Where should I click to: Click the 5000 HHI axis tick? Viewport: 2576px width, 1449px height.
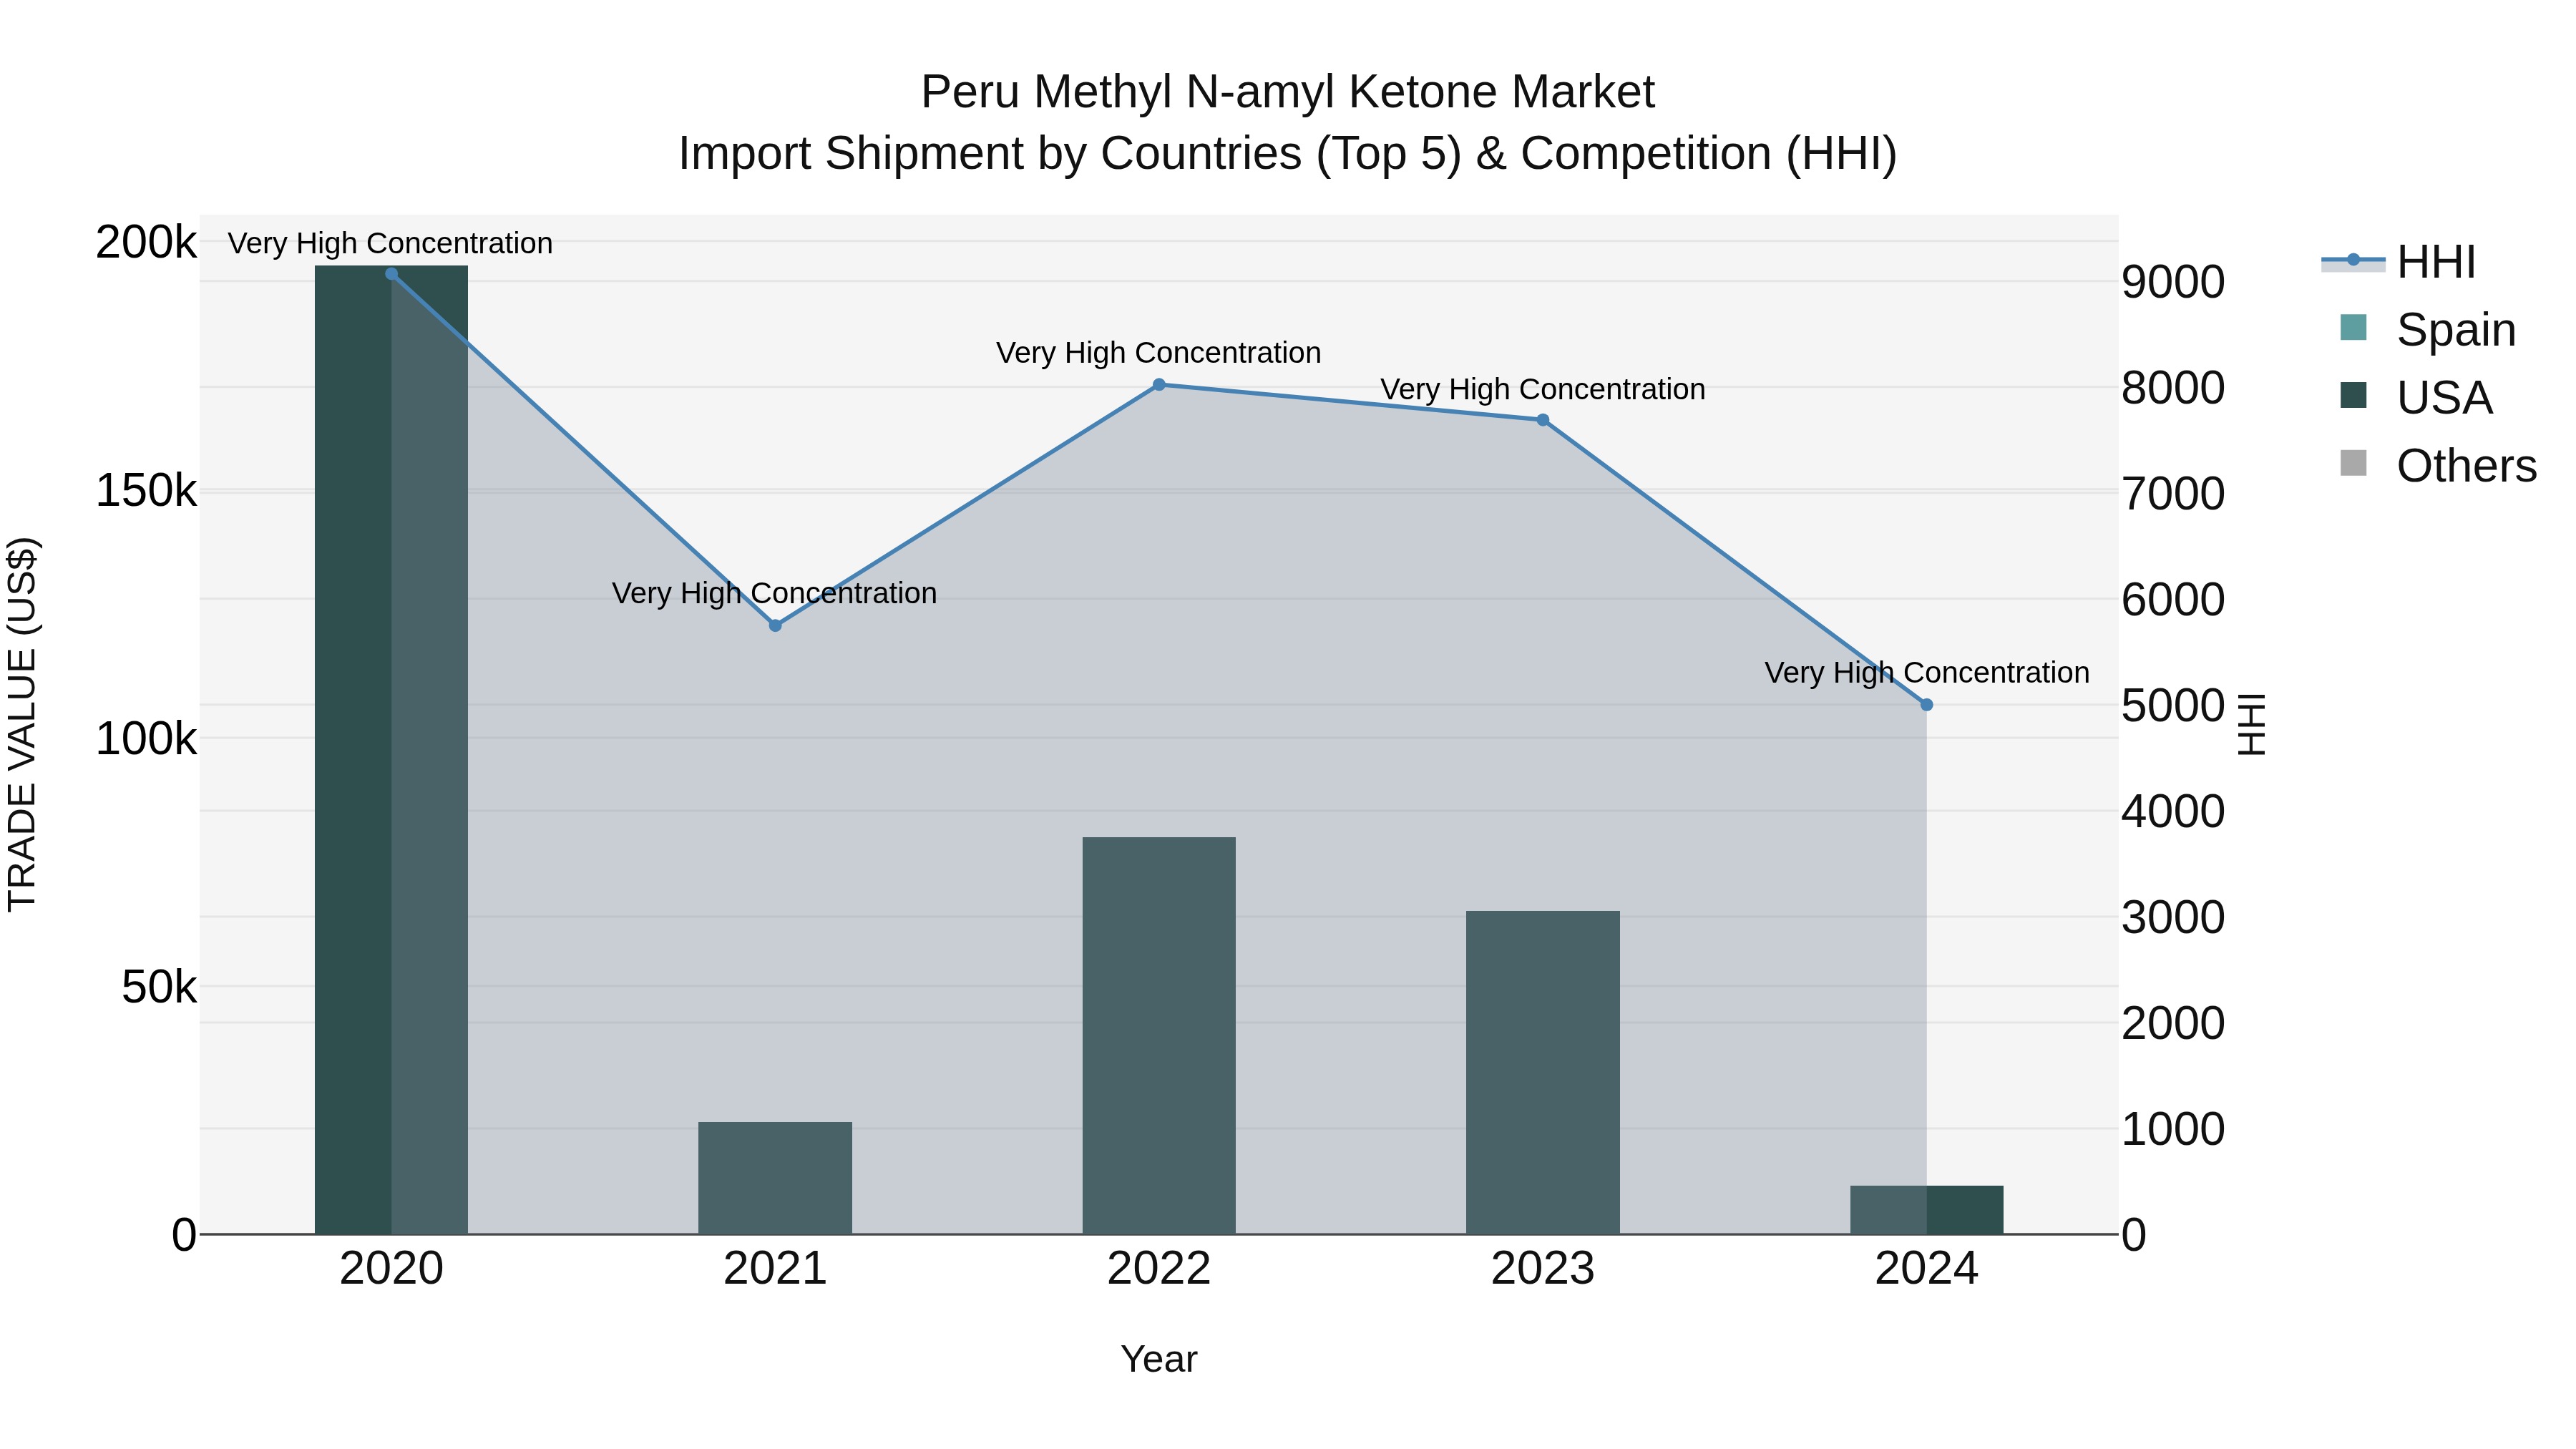click(2173, 706)
